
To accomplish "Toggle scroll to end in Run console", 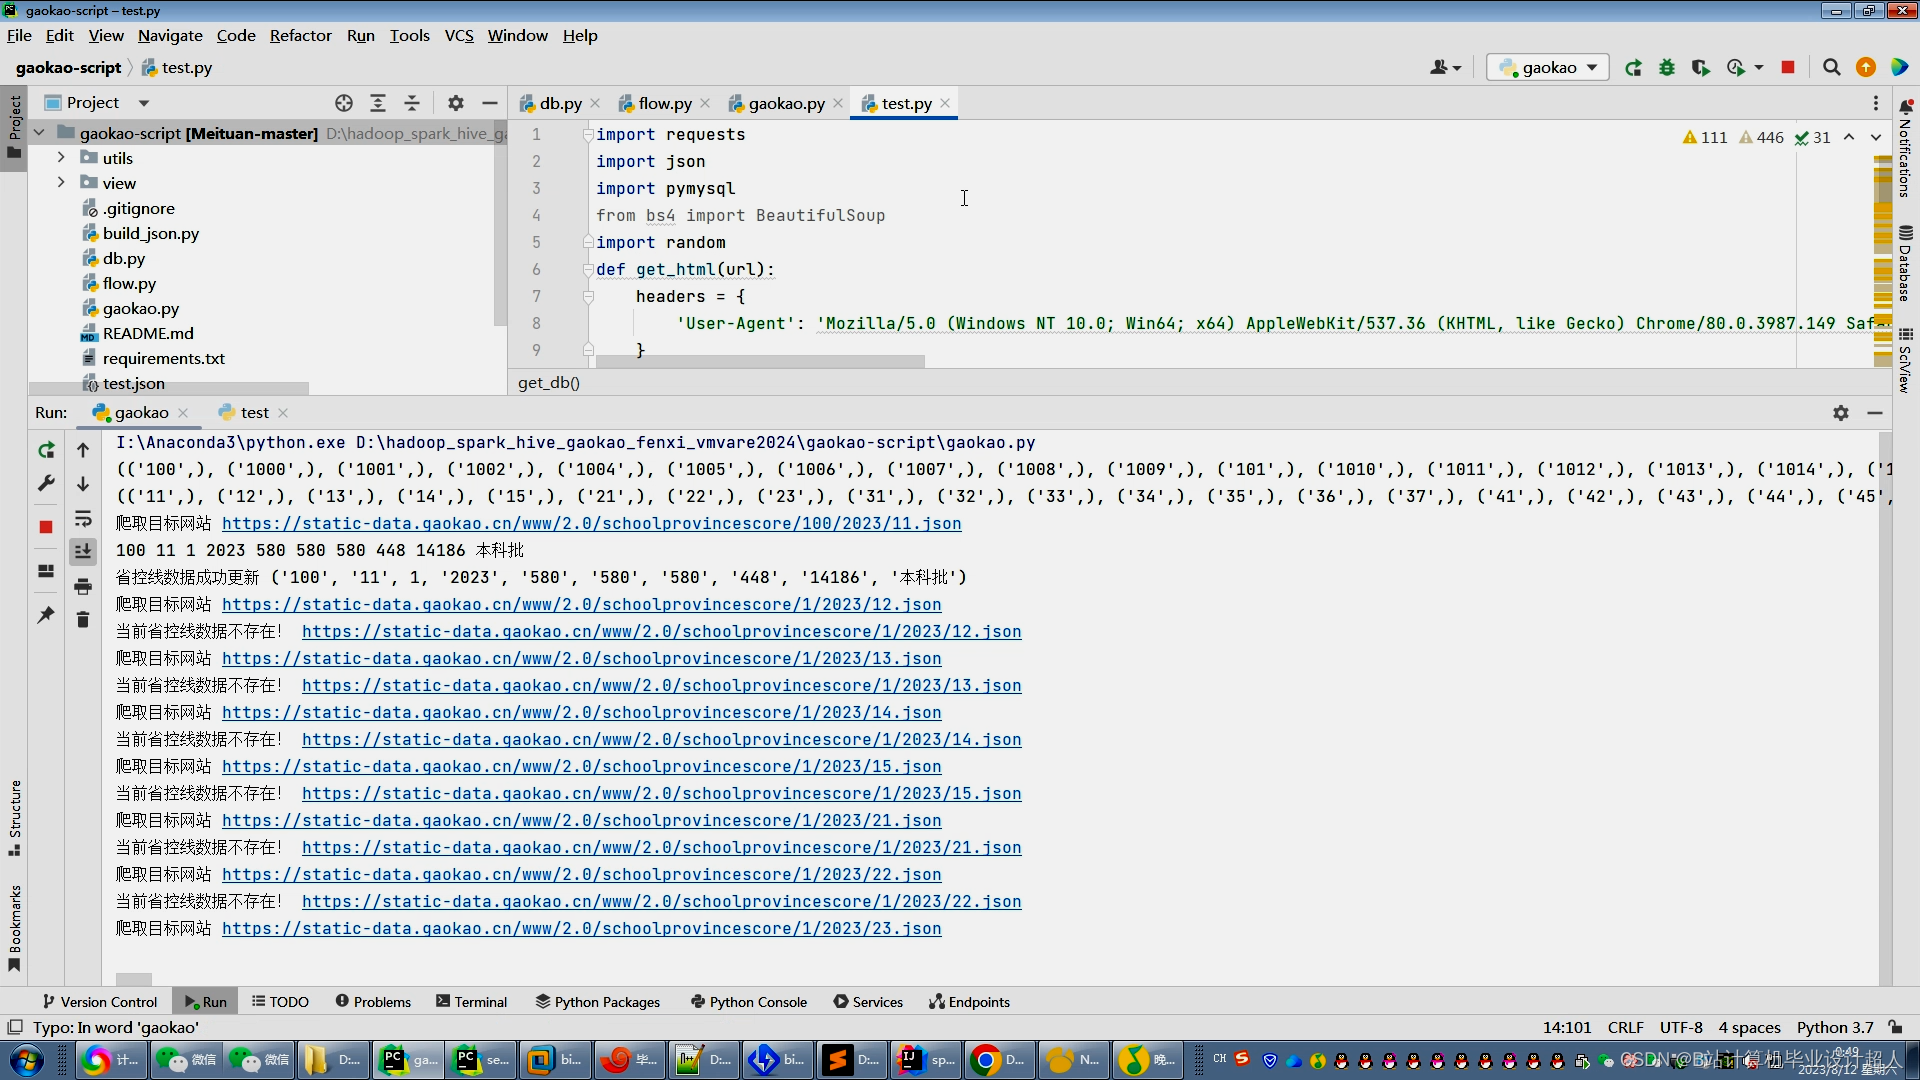I will pos(83,551).
